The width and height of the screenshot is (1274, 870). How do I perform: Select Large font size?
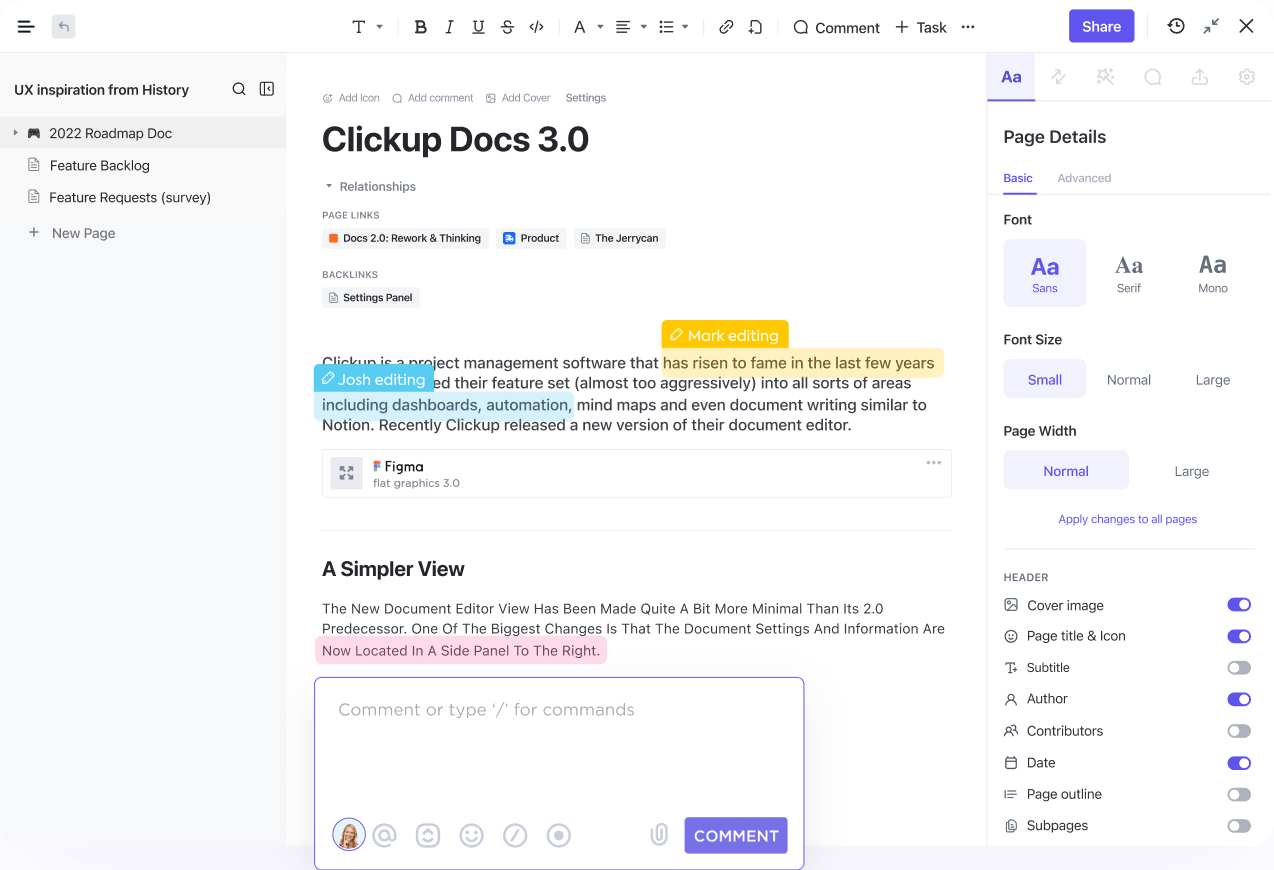pos(1213,380)
